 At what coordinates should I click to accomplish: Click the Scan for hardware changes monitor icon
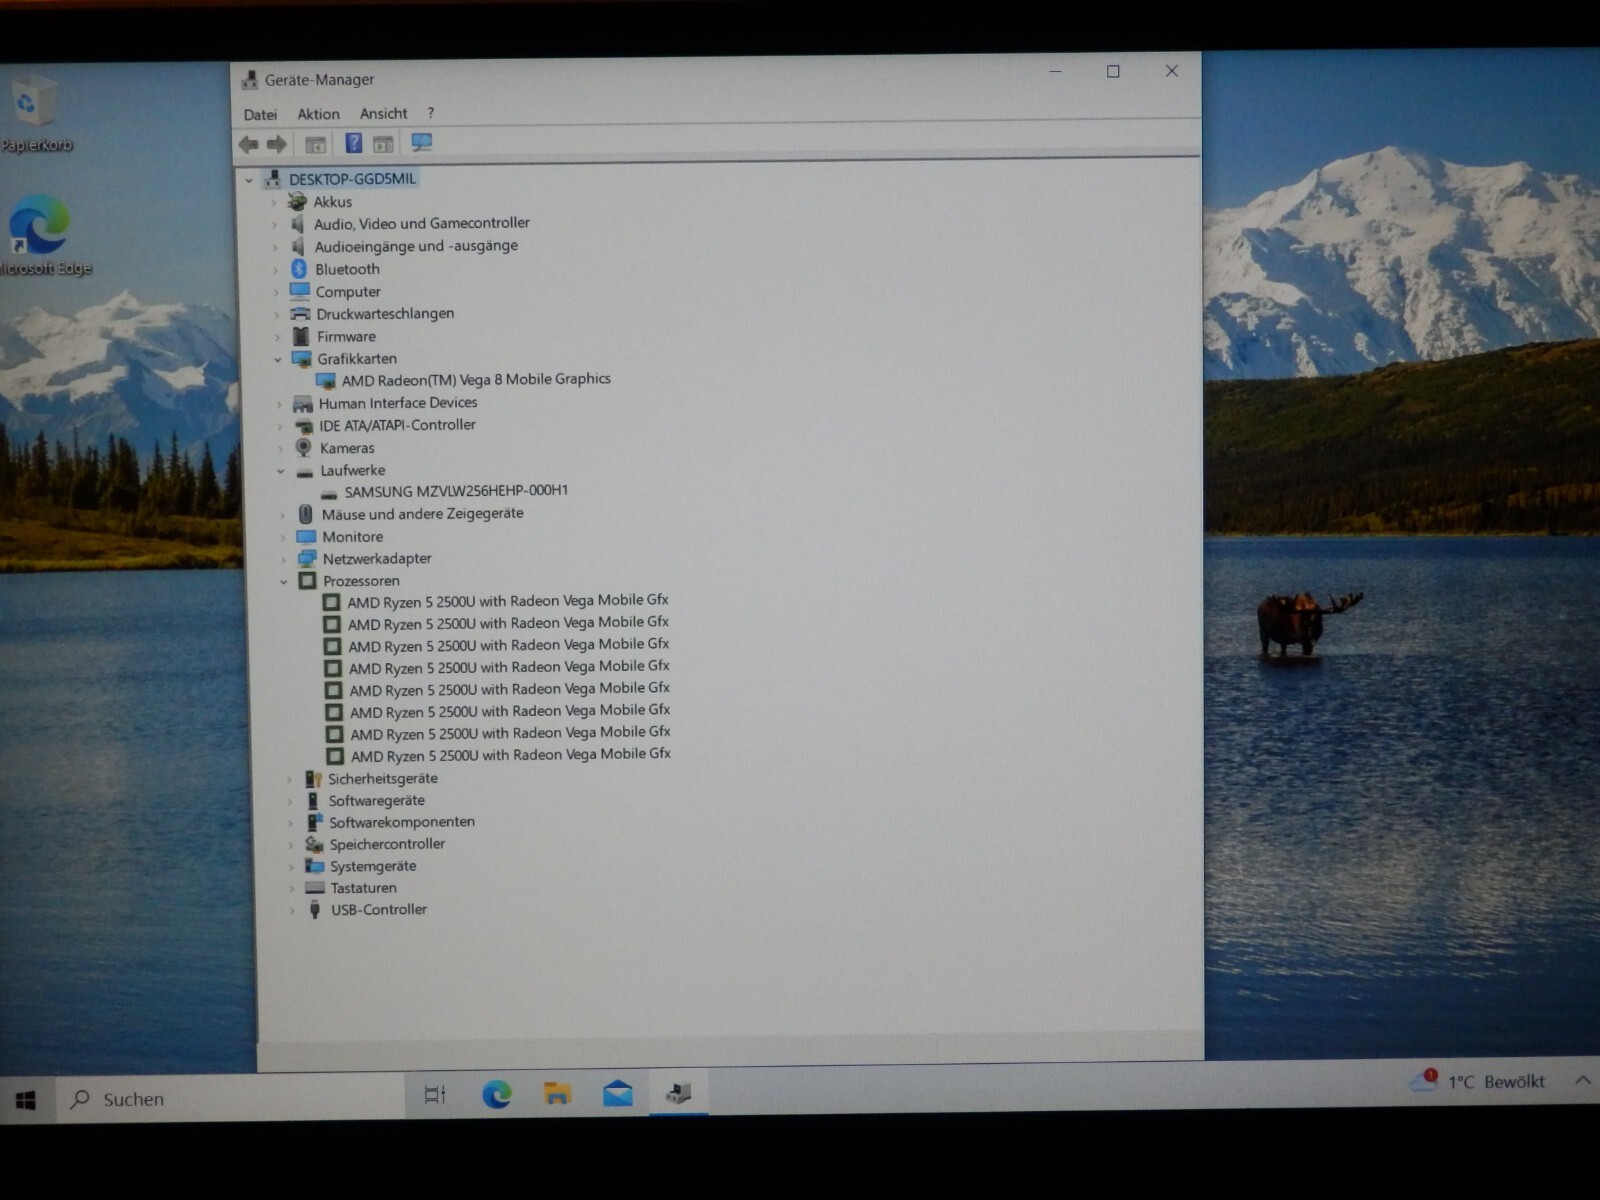(422, 143)
